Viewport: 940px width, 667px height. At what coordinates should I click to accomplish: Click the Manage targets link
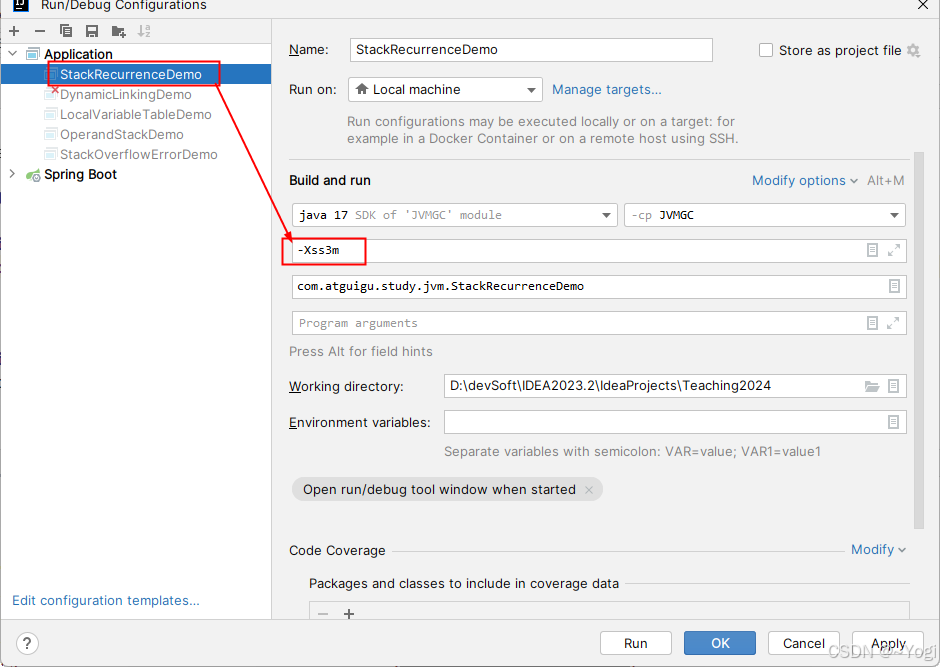(x=606, y=90)
